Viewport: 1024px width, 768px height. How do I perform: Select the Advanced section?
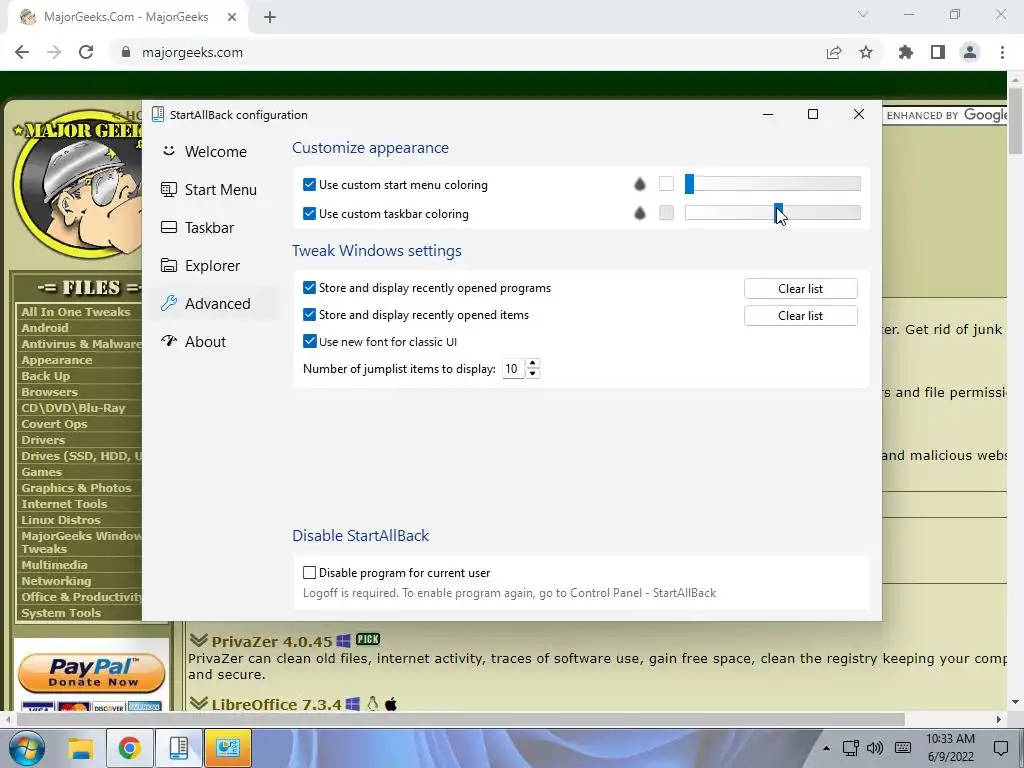[206, 304]
